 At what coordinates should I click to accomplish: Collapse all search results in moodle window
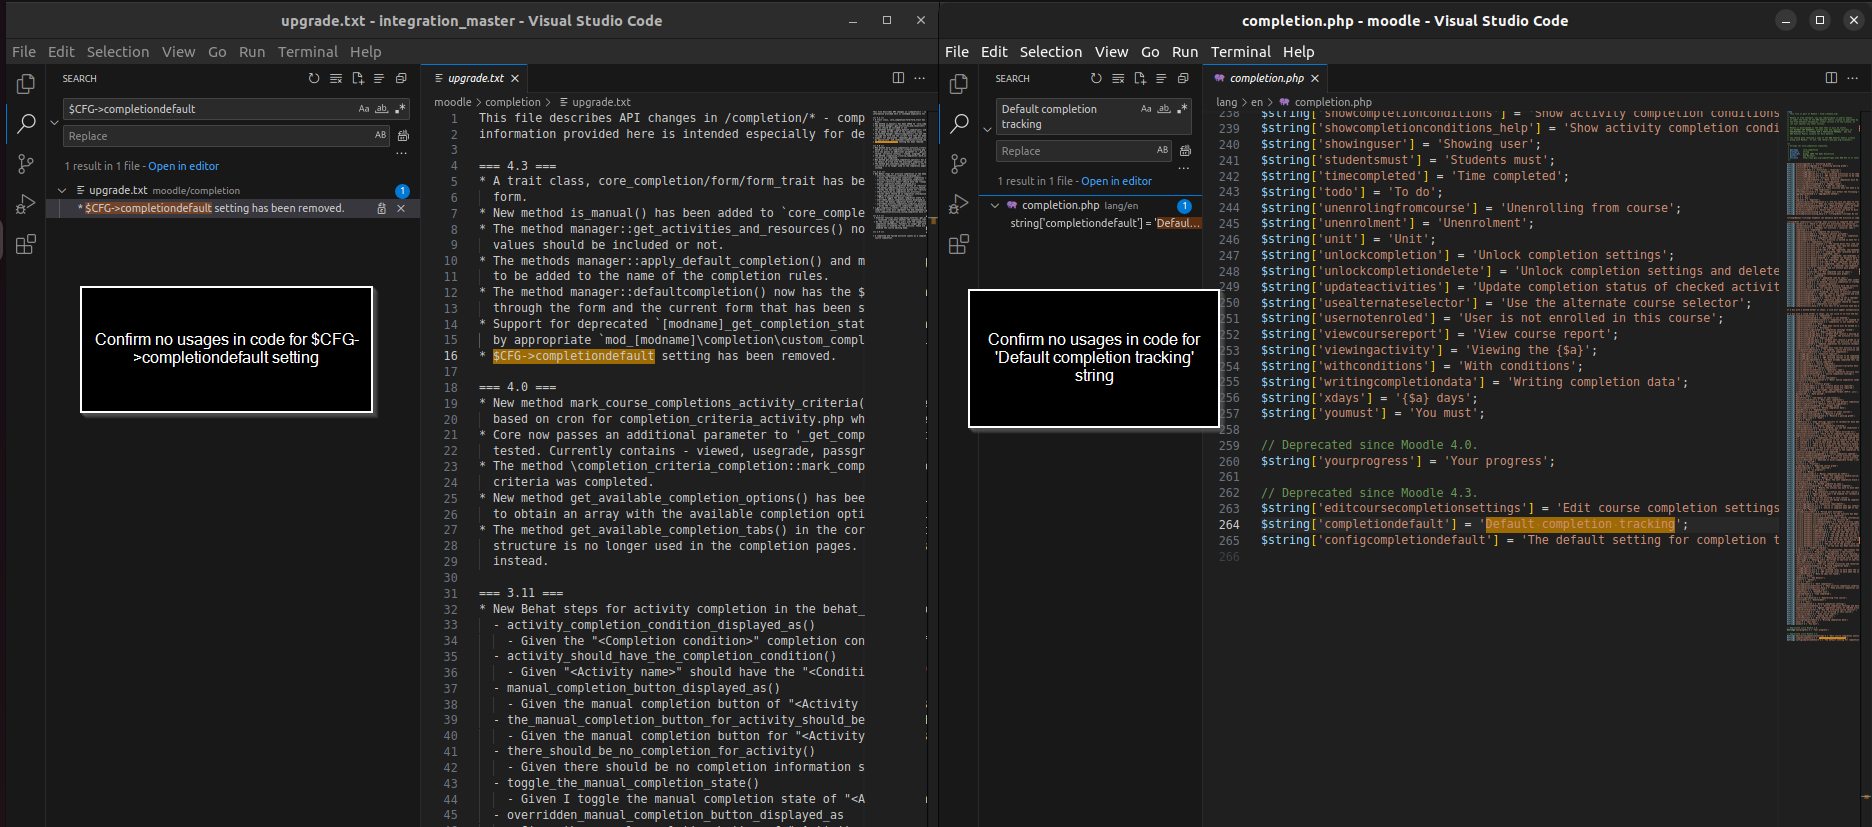pos(1183,78)
